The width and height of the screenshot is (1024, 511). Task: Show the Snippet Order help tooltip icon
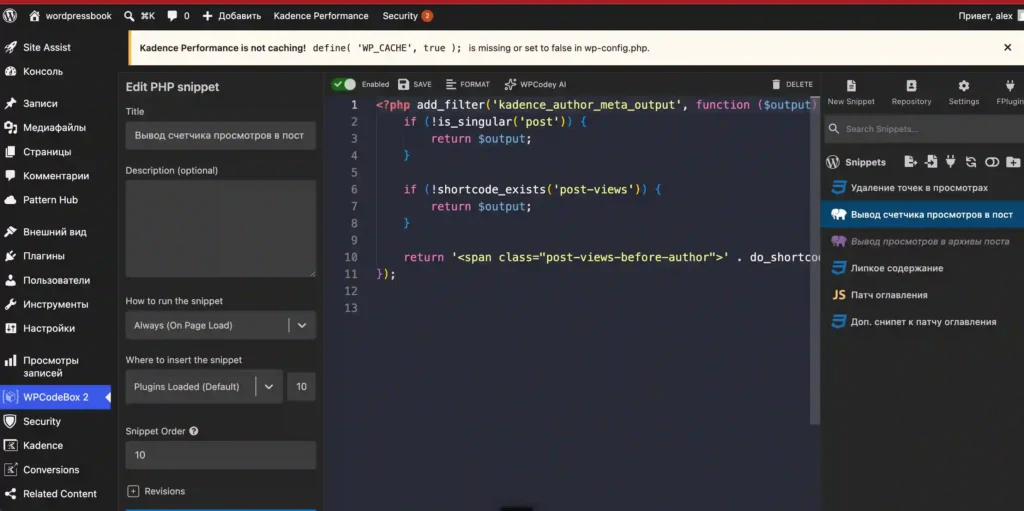tap(194, 431)
